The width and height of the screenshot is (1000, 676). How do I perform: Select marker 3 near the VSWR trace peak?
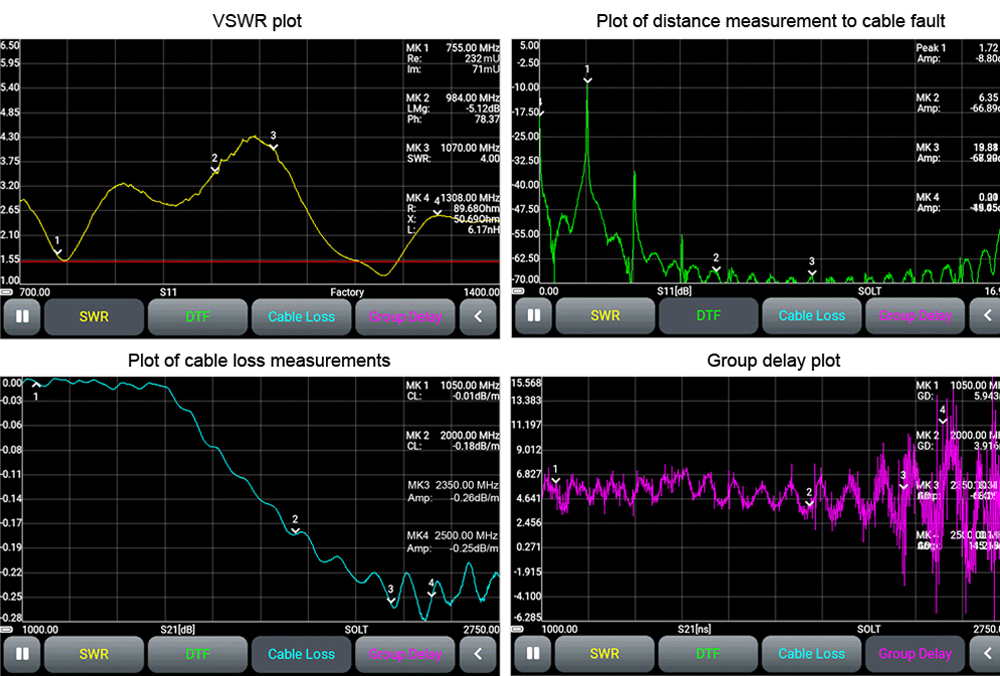273,145
